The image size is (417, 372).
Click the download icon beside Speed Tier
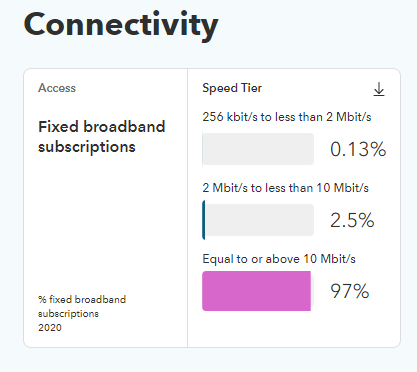tap(379, 89)
